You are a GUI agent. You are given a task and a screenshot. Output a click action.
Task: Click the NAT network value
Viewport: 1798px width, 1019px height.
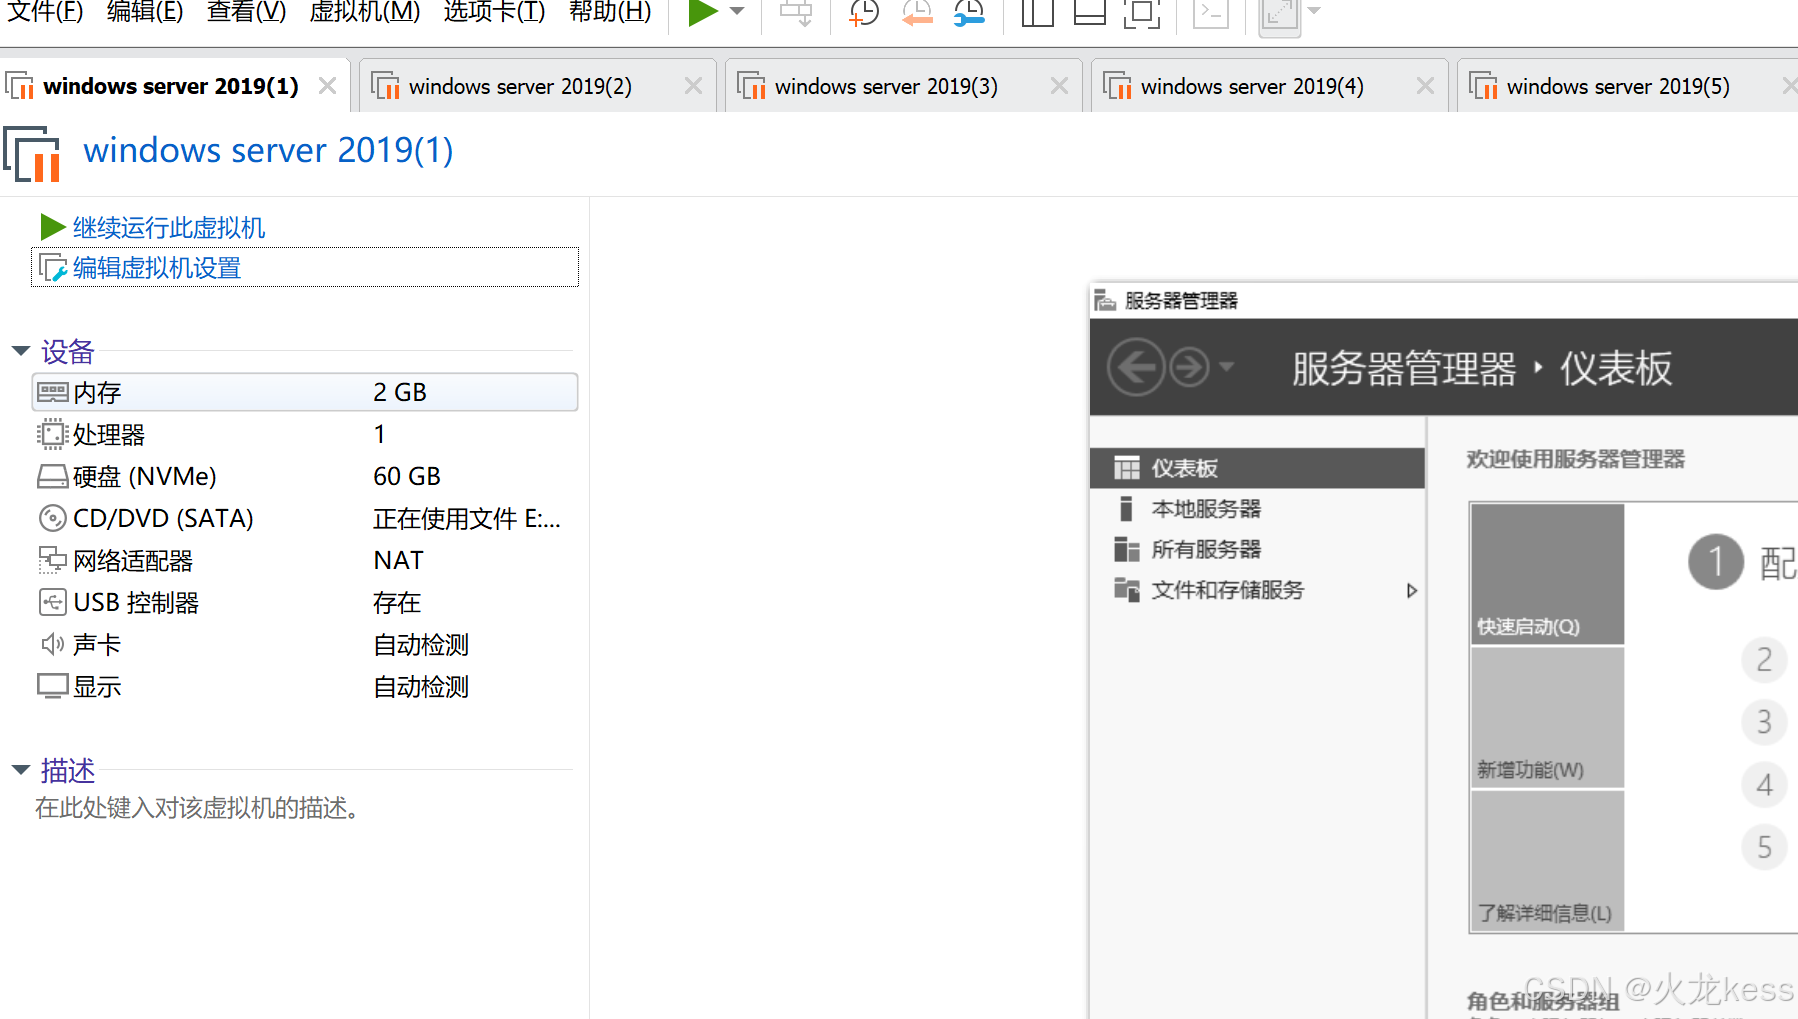(x=398, y=560)
